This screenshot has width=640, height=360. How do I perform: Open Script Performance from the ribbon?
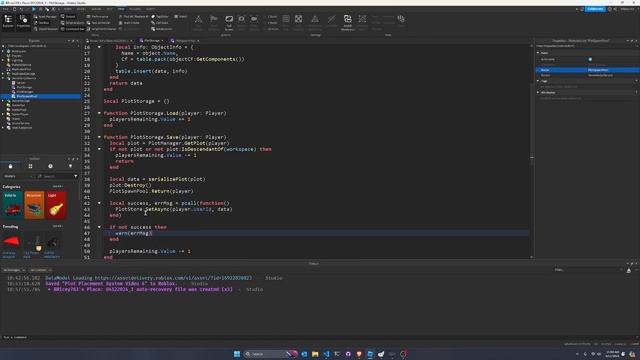[102, 29]
